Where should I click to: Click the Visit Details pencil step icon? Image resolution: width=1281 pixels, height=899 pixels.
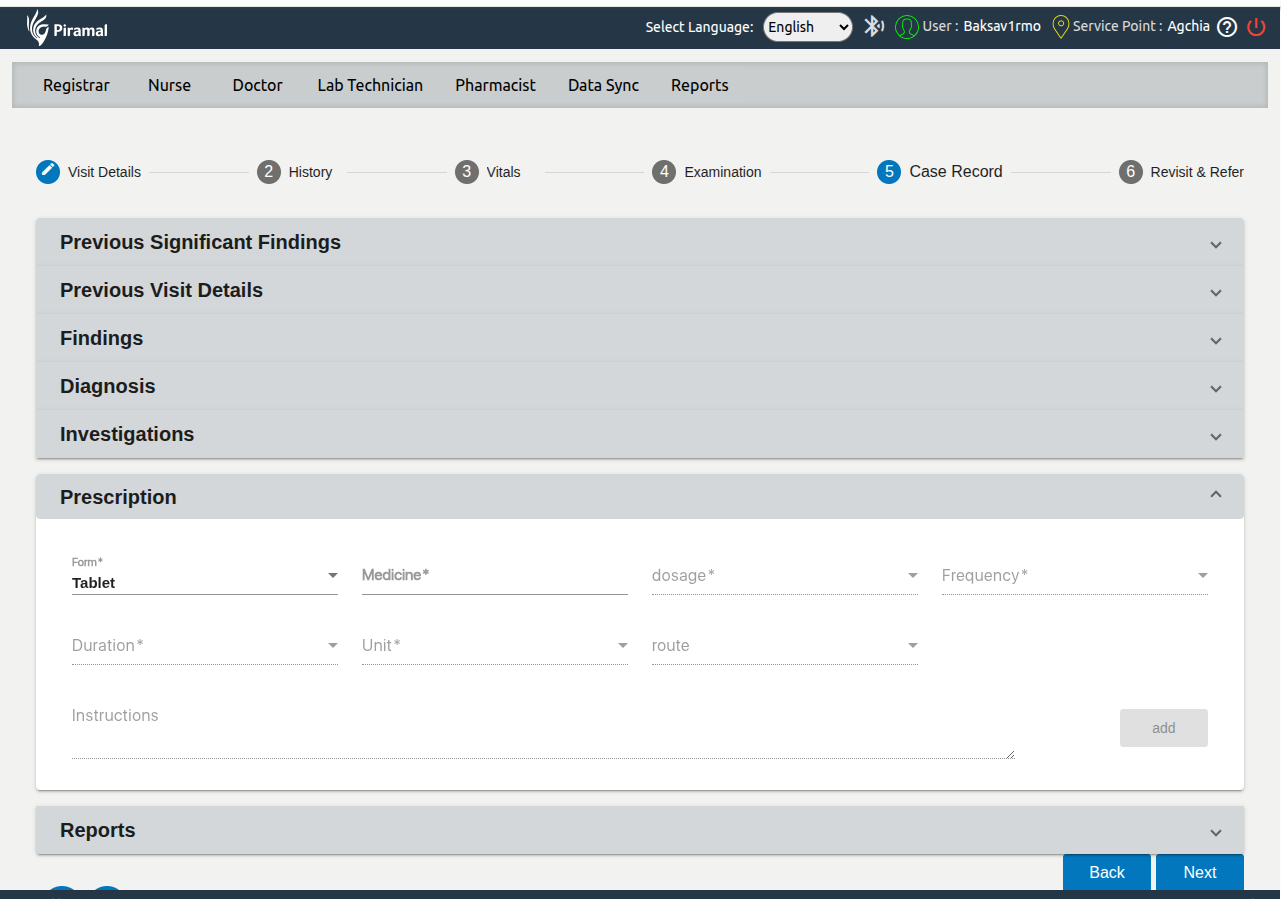click(48, 172)
